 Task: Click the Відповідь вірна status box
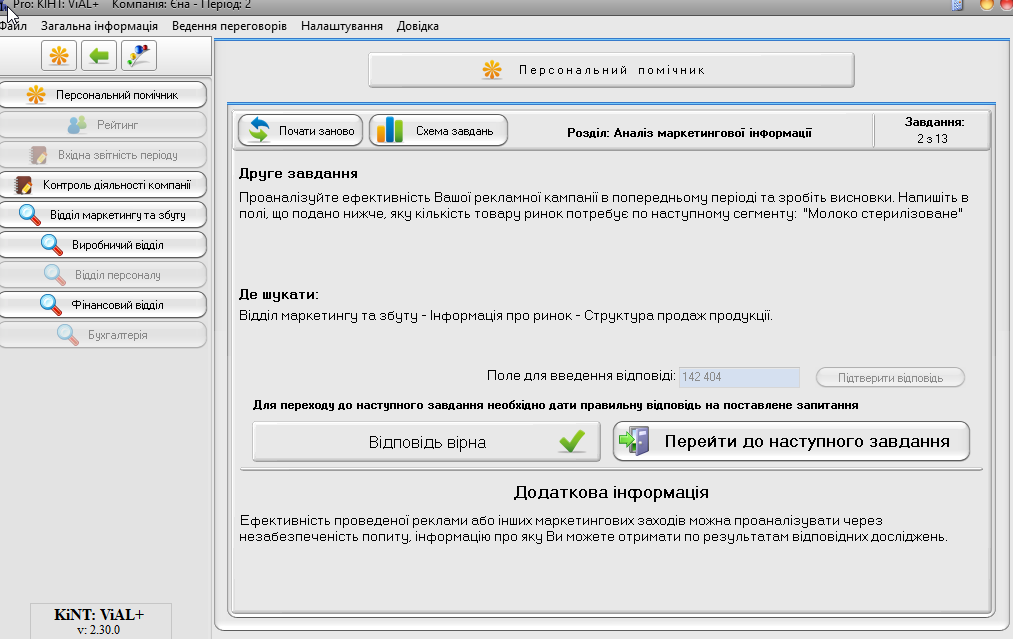click(x=426, y=442)
